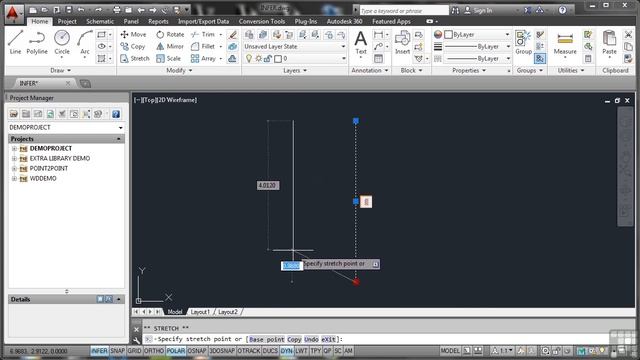Expand the POINT2POINT project tree
The width and height of the screenshot is (640, 360).
14,169
